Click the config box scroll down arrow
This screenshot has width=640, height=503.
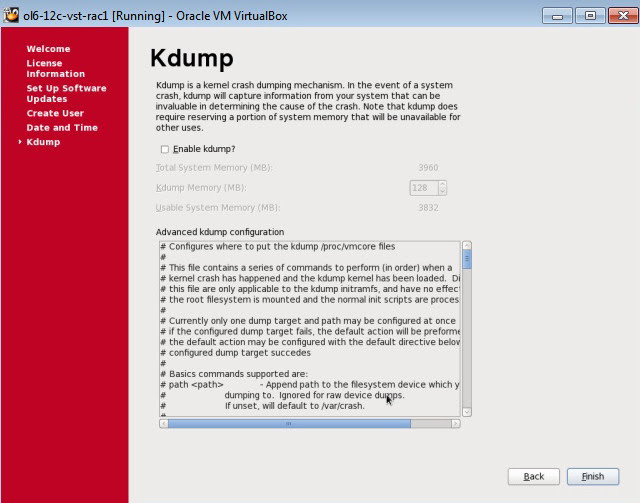[467, 412]
